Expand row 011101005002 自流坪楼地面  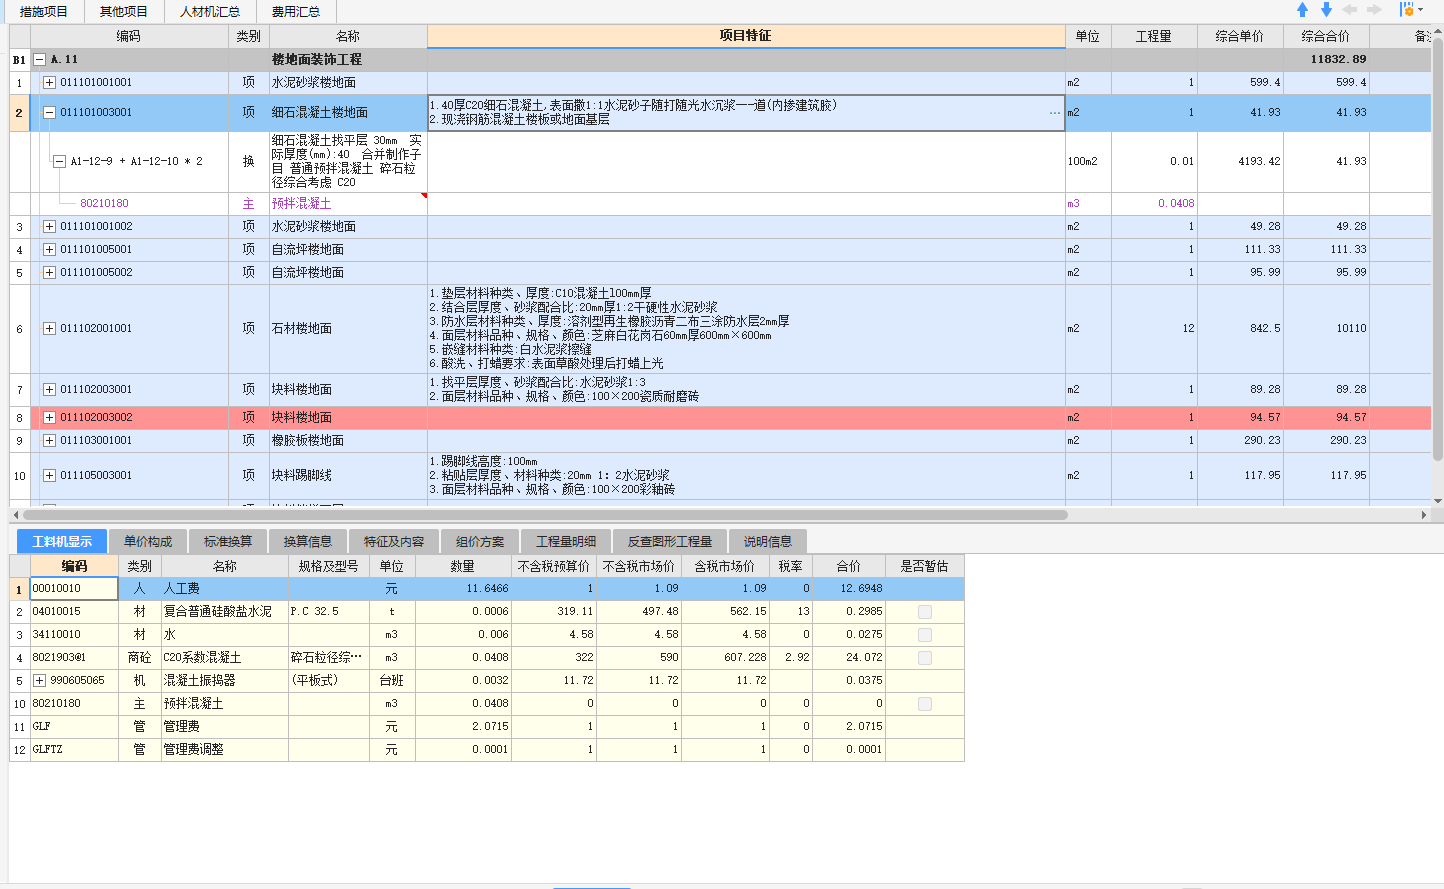(49, 273)
